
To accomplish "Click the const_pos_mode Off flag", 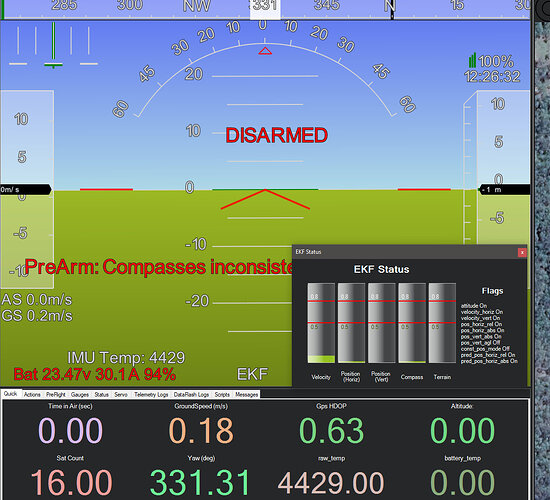I will pos(485,349).
